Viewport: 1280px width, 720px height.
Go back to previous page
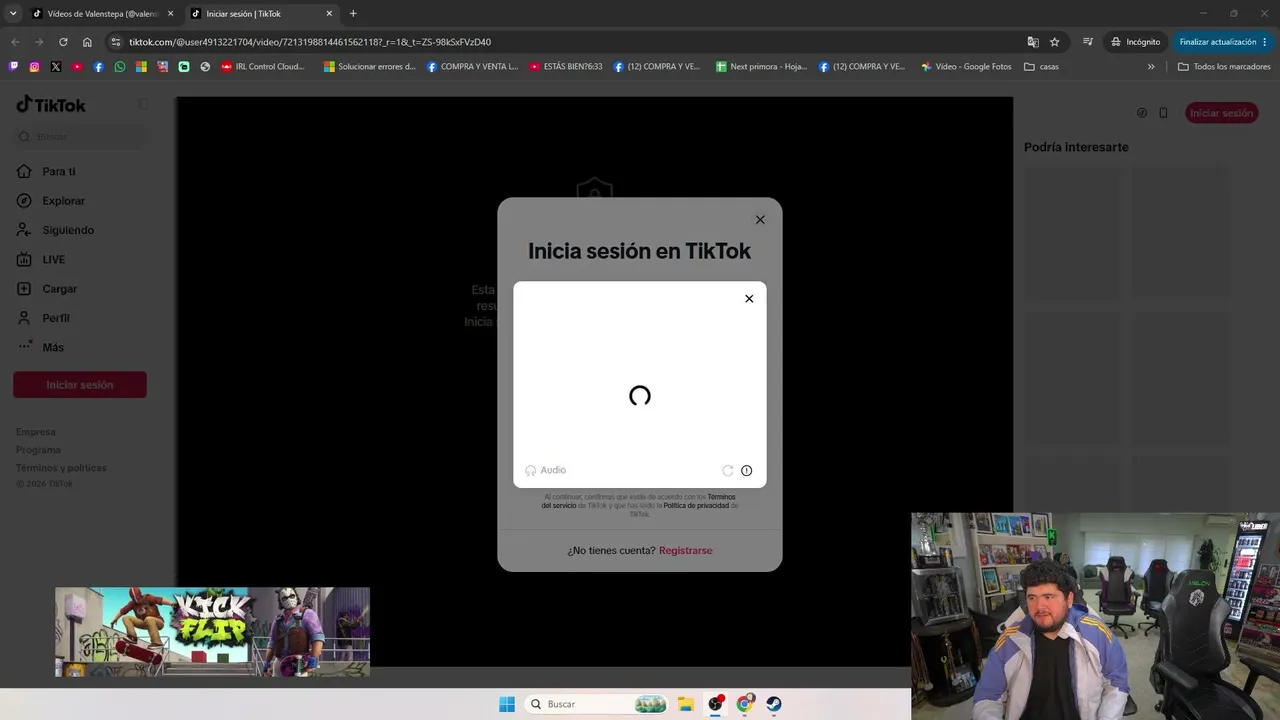(15, 42)
